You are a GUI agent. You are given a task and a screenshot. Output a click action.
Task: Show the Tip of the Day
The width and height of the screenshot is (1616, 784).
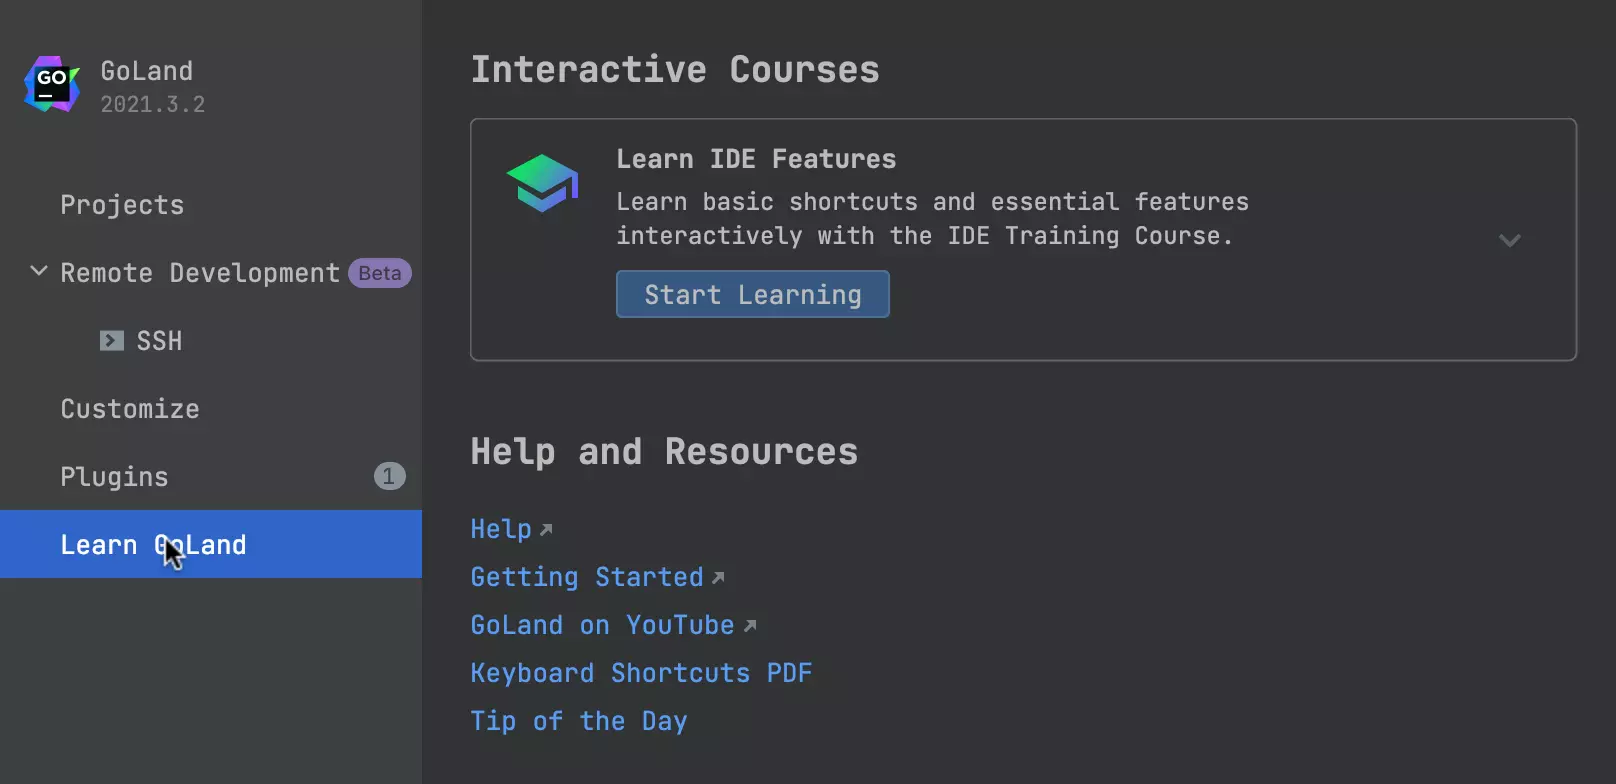(579, 721)
